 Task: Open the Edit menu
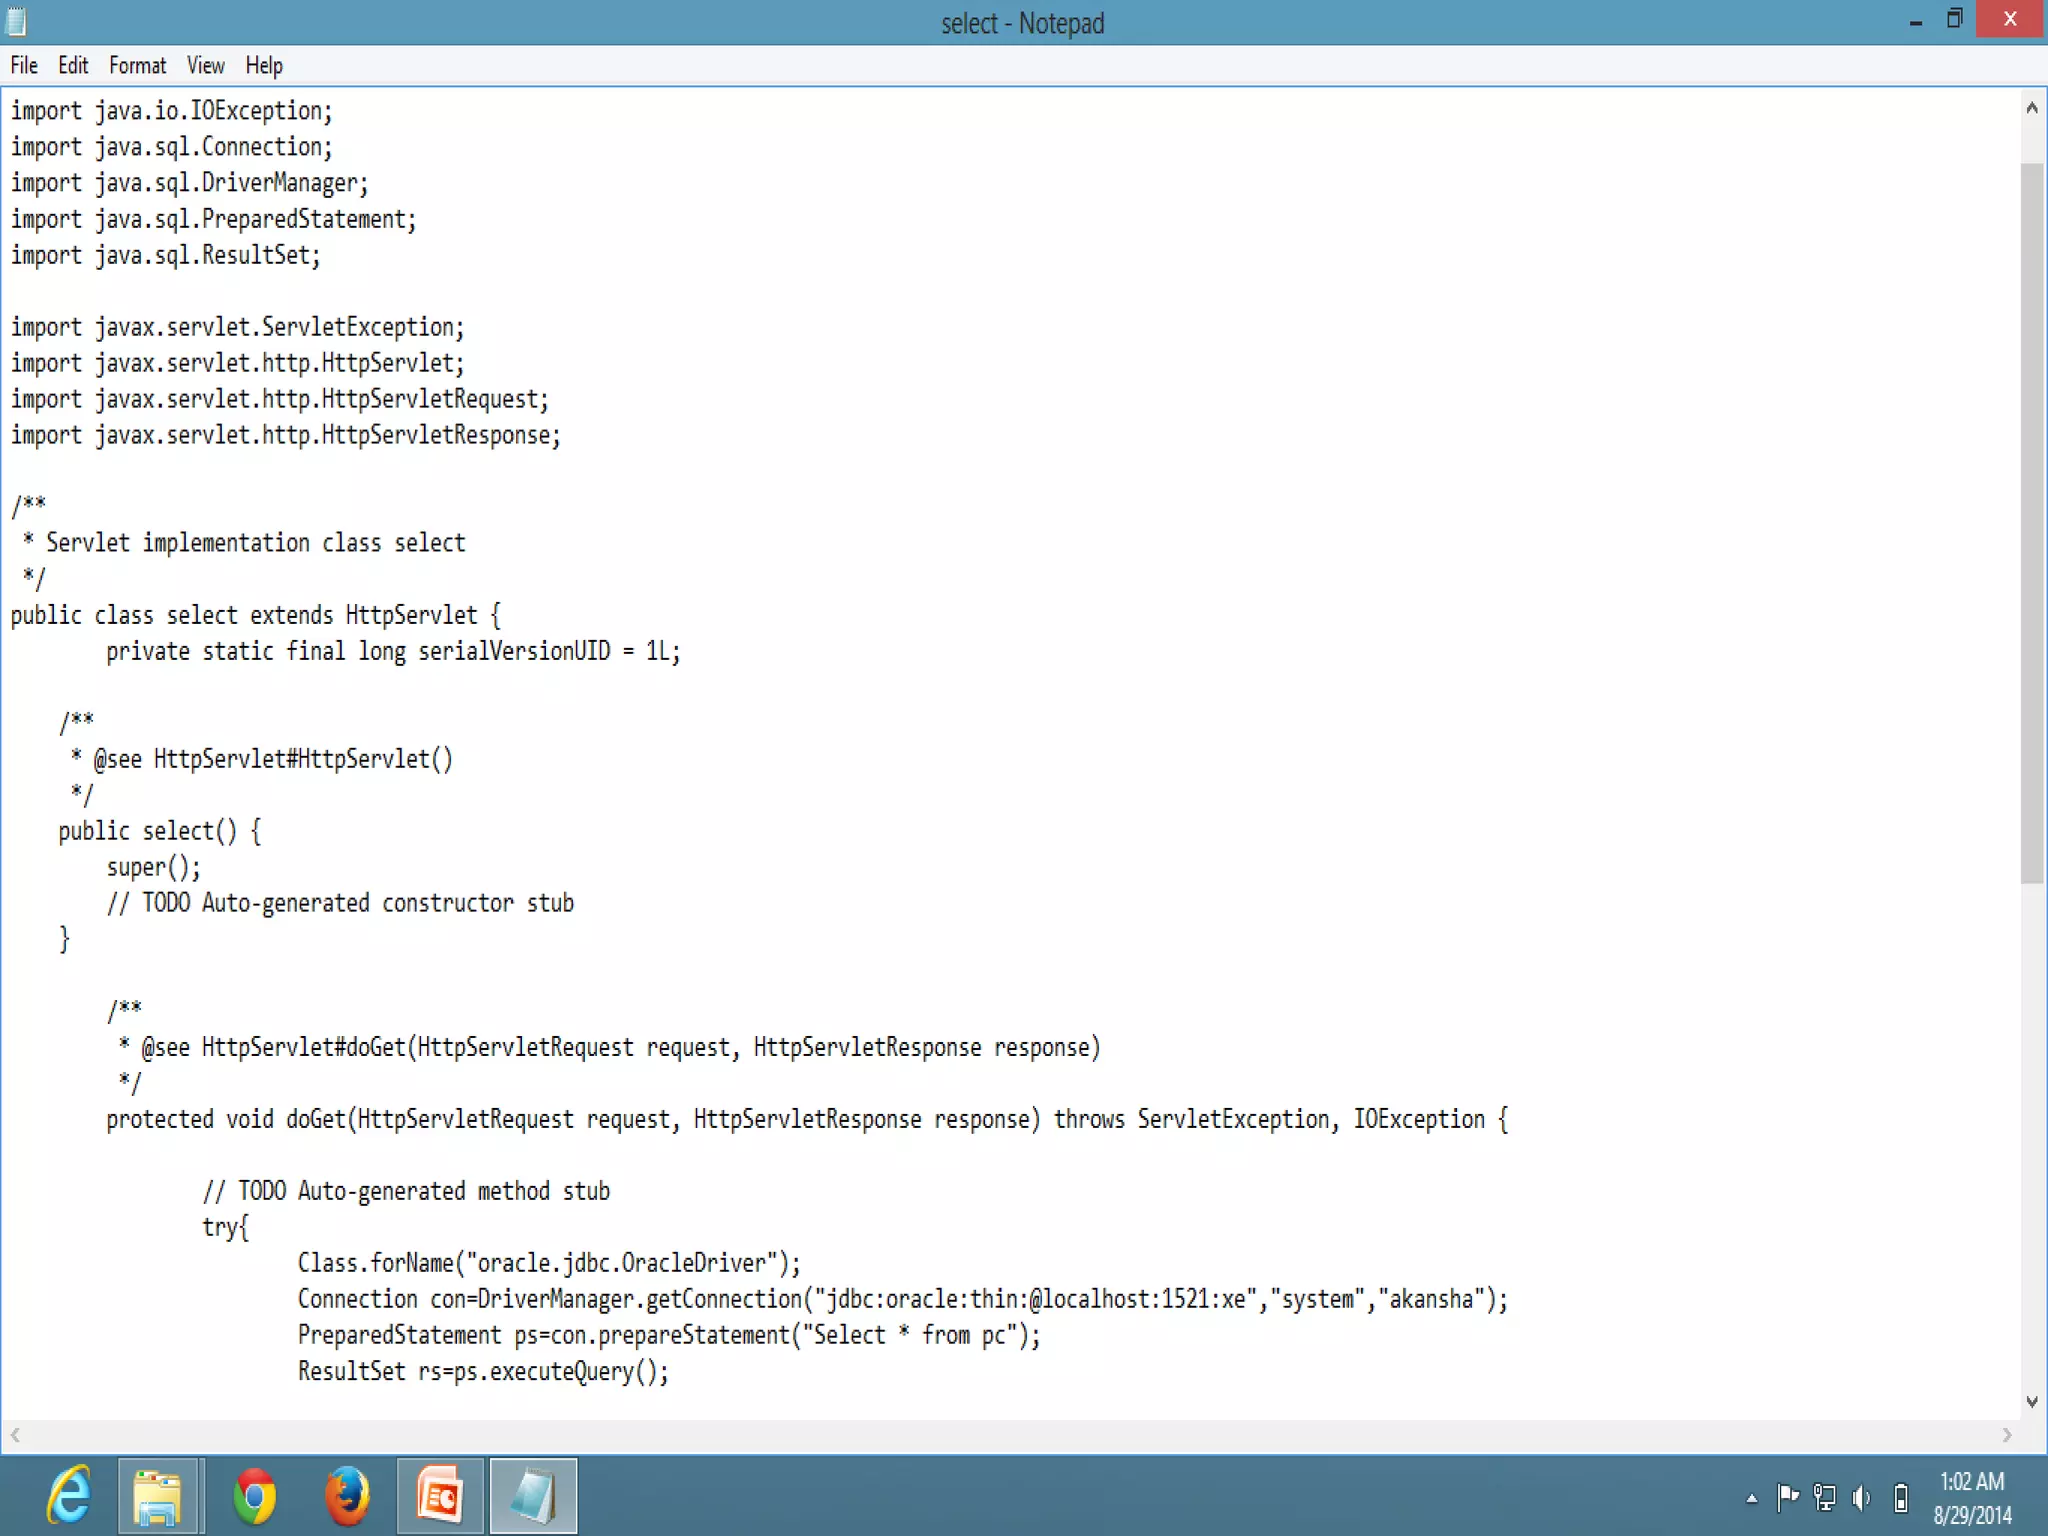(x=73, y=65)
